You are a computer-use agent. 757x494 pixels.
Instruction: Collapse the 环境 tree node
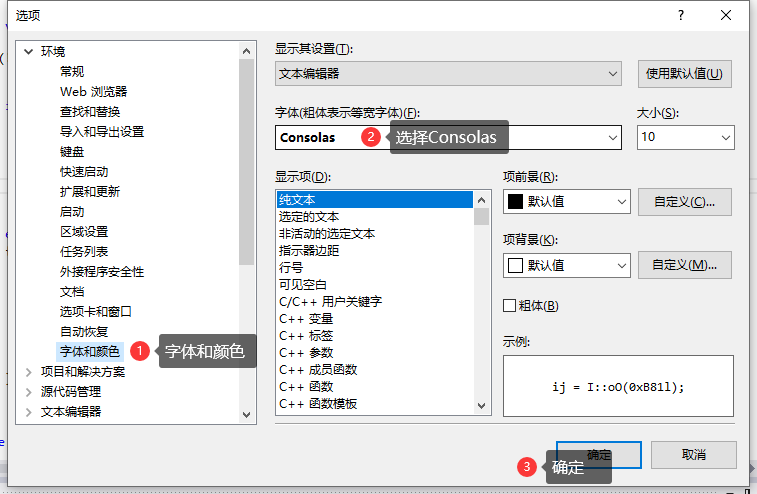tap(28, 51)
